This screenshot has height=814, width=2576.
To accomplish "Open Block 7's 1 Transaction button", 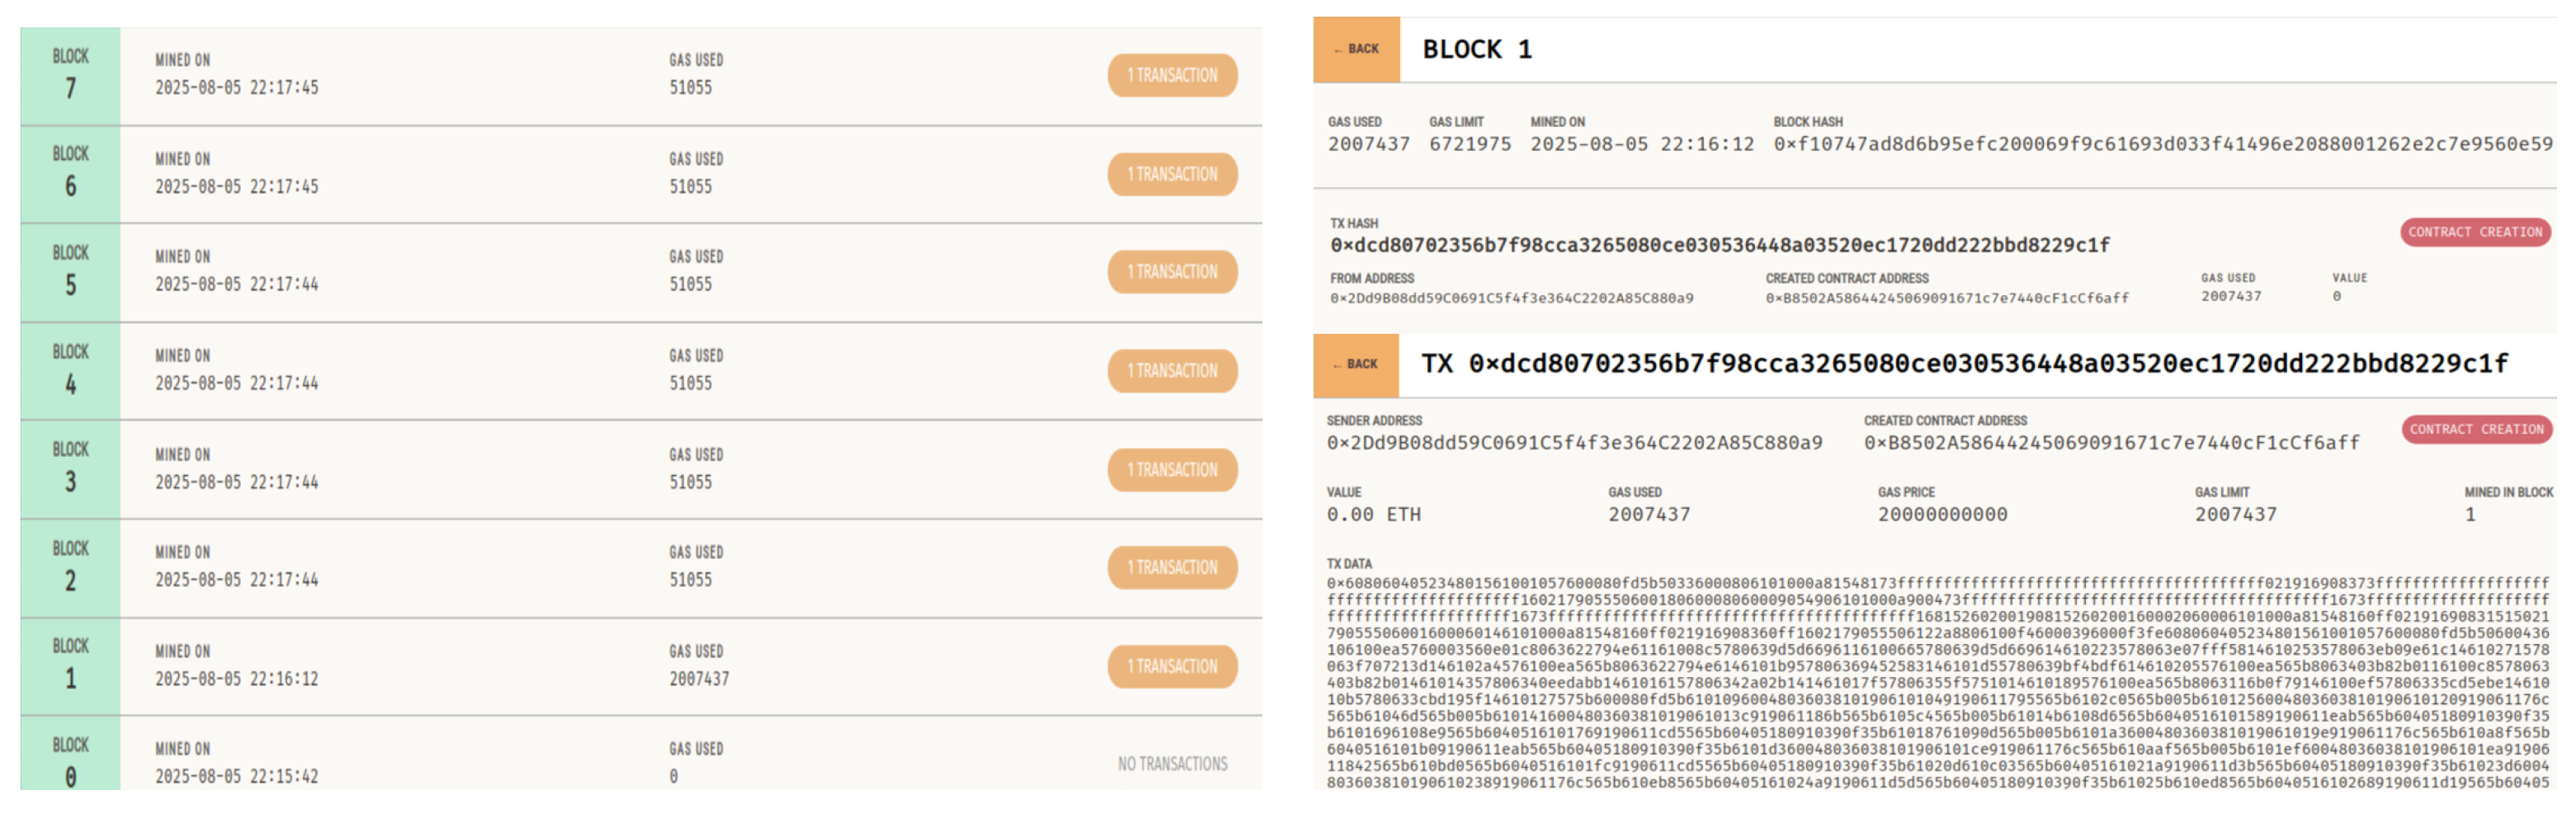I will 1172,75.
